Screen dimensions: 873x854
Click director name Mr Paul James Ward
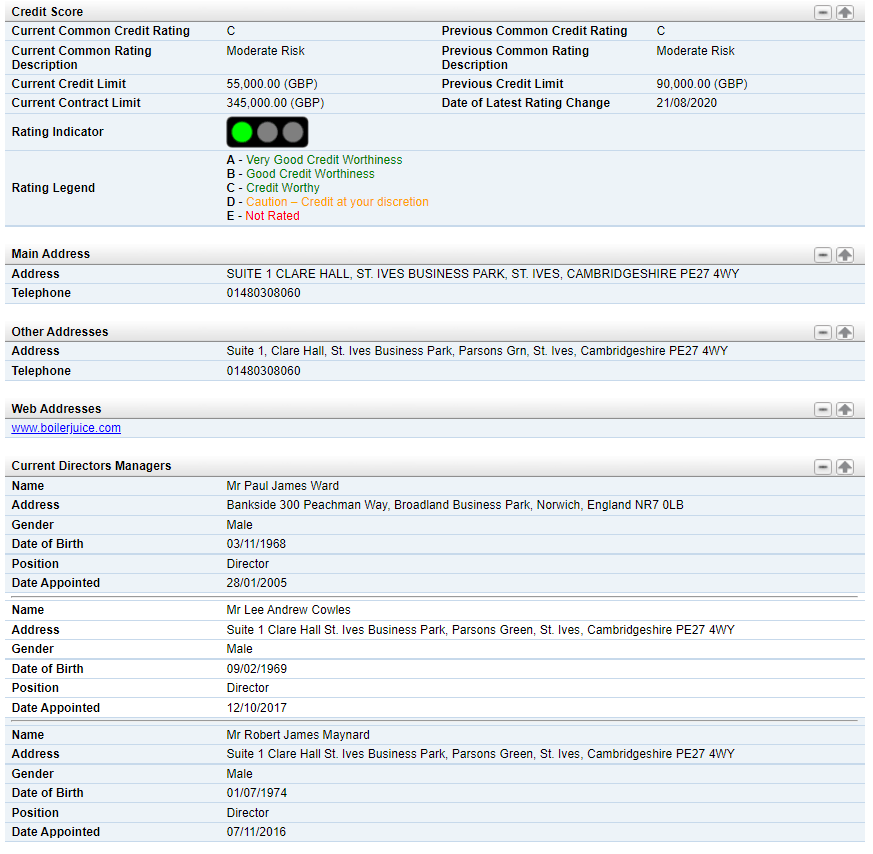(282, 486)
